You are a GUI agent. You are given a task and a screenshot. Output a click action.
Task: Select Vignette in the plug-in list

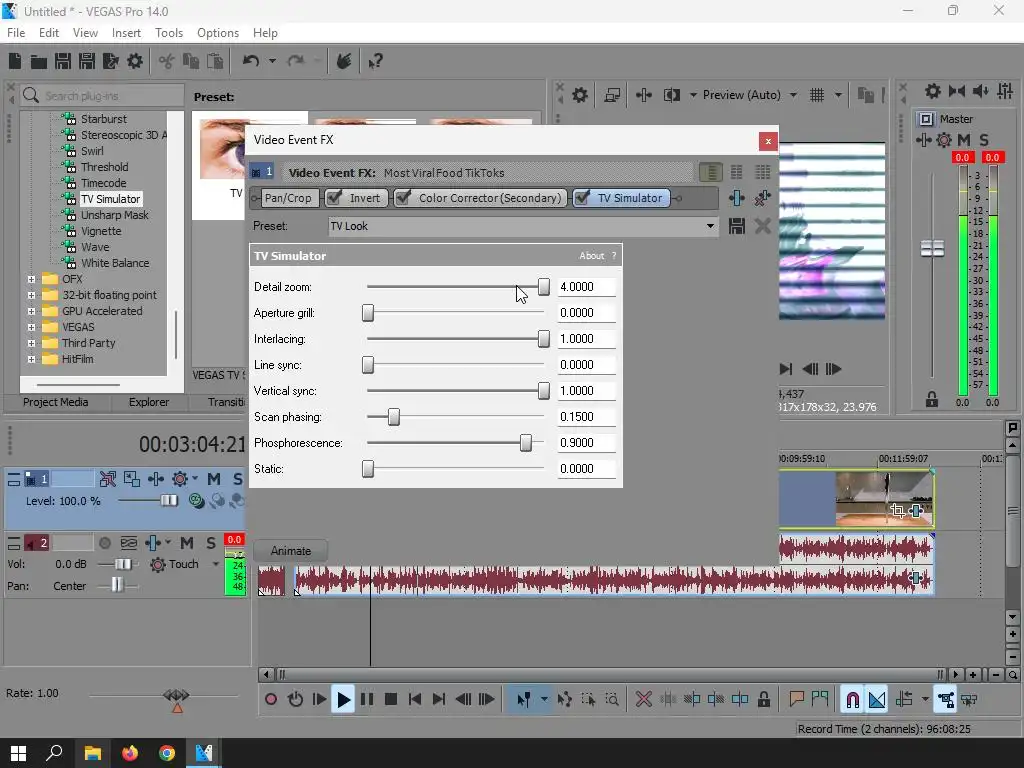tap(101, 231)
